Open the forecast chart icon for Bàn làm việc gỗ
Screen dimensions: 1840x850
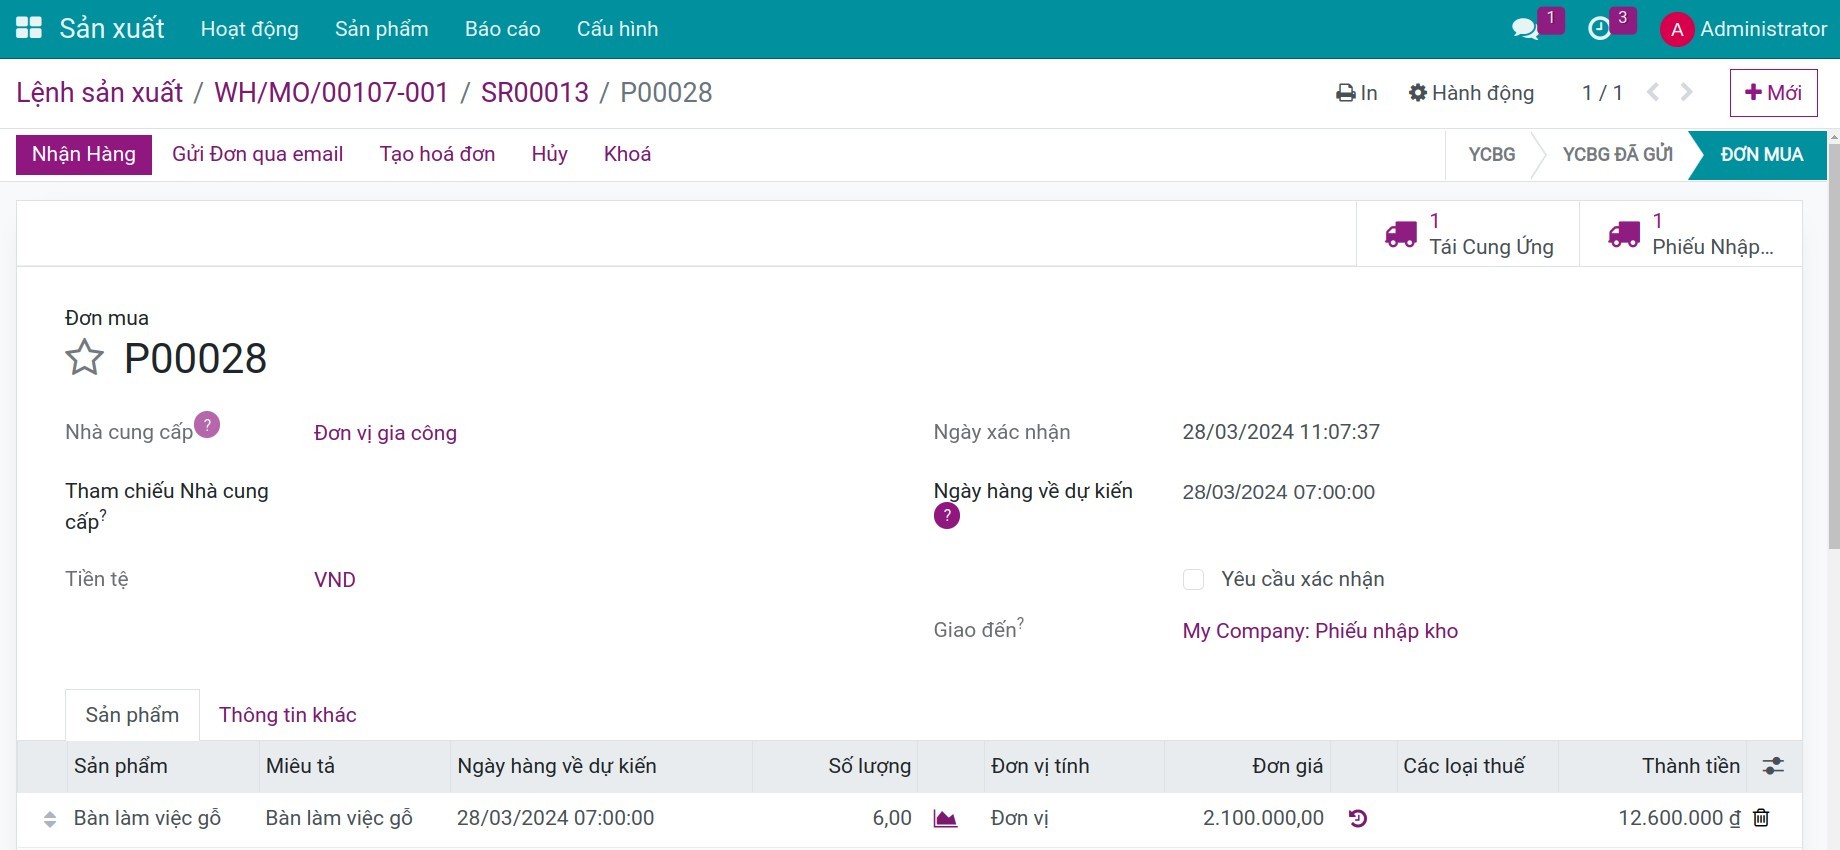[945, 819]
